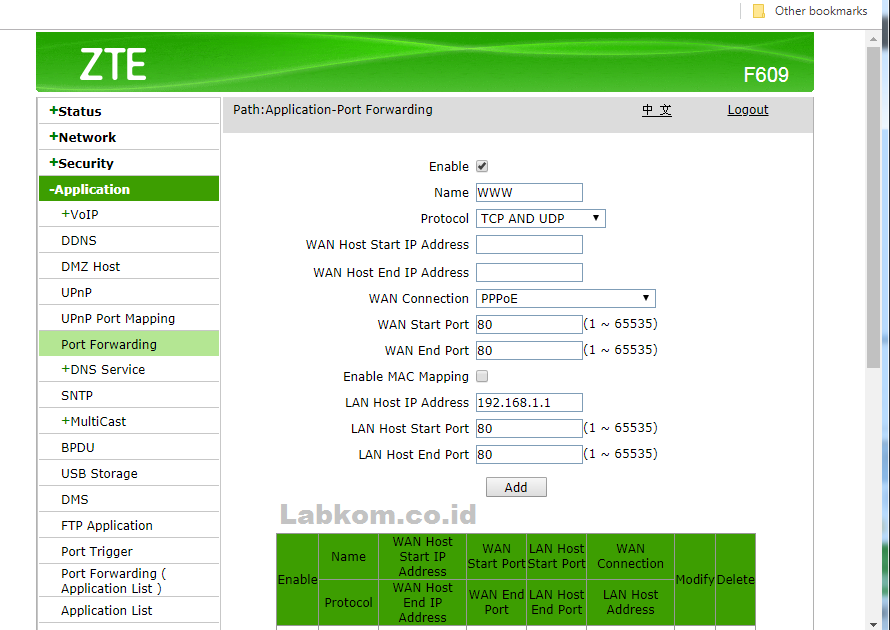
Task: Click the F609 model label
Action: click(766, 74)
